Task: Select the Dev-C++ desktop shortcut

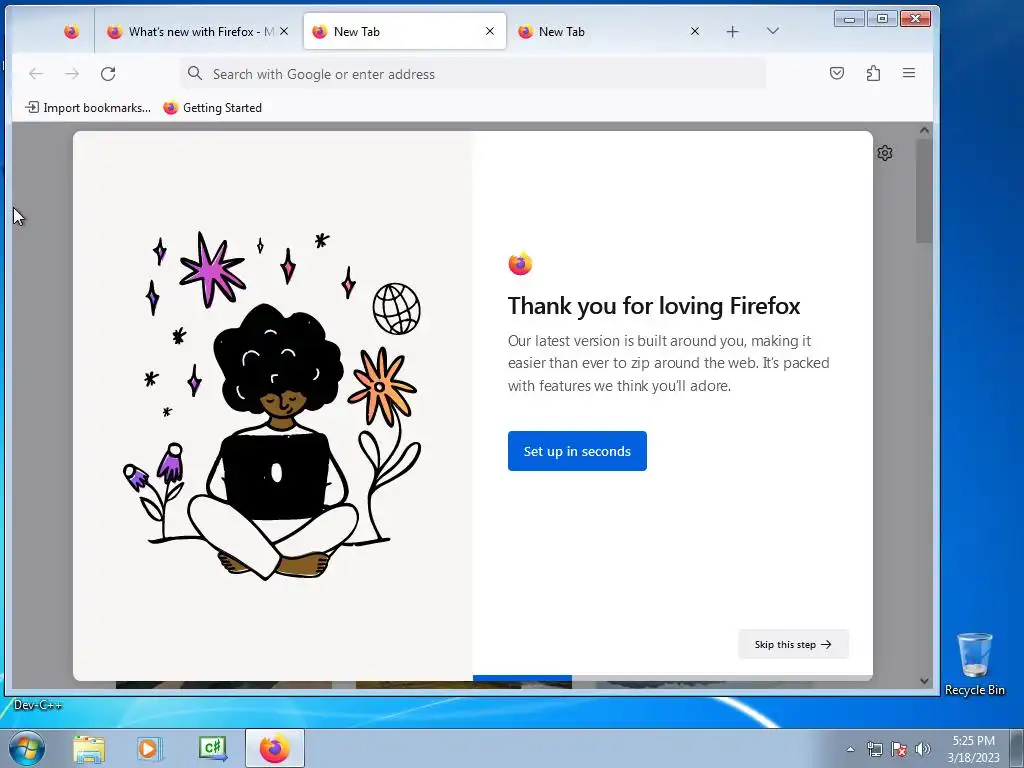Action: [x=38, y=705]
